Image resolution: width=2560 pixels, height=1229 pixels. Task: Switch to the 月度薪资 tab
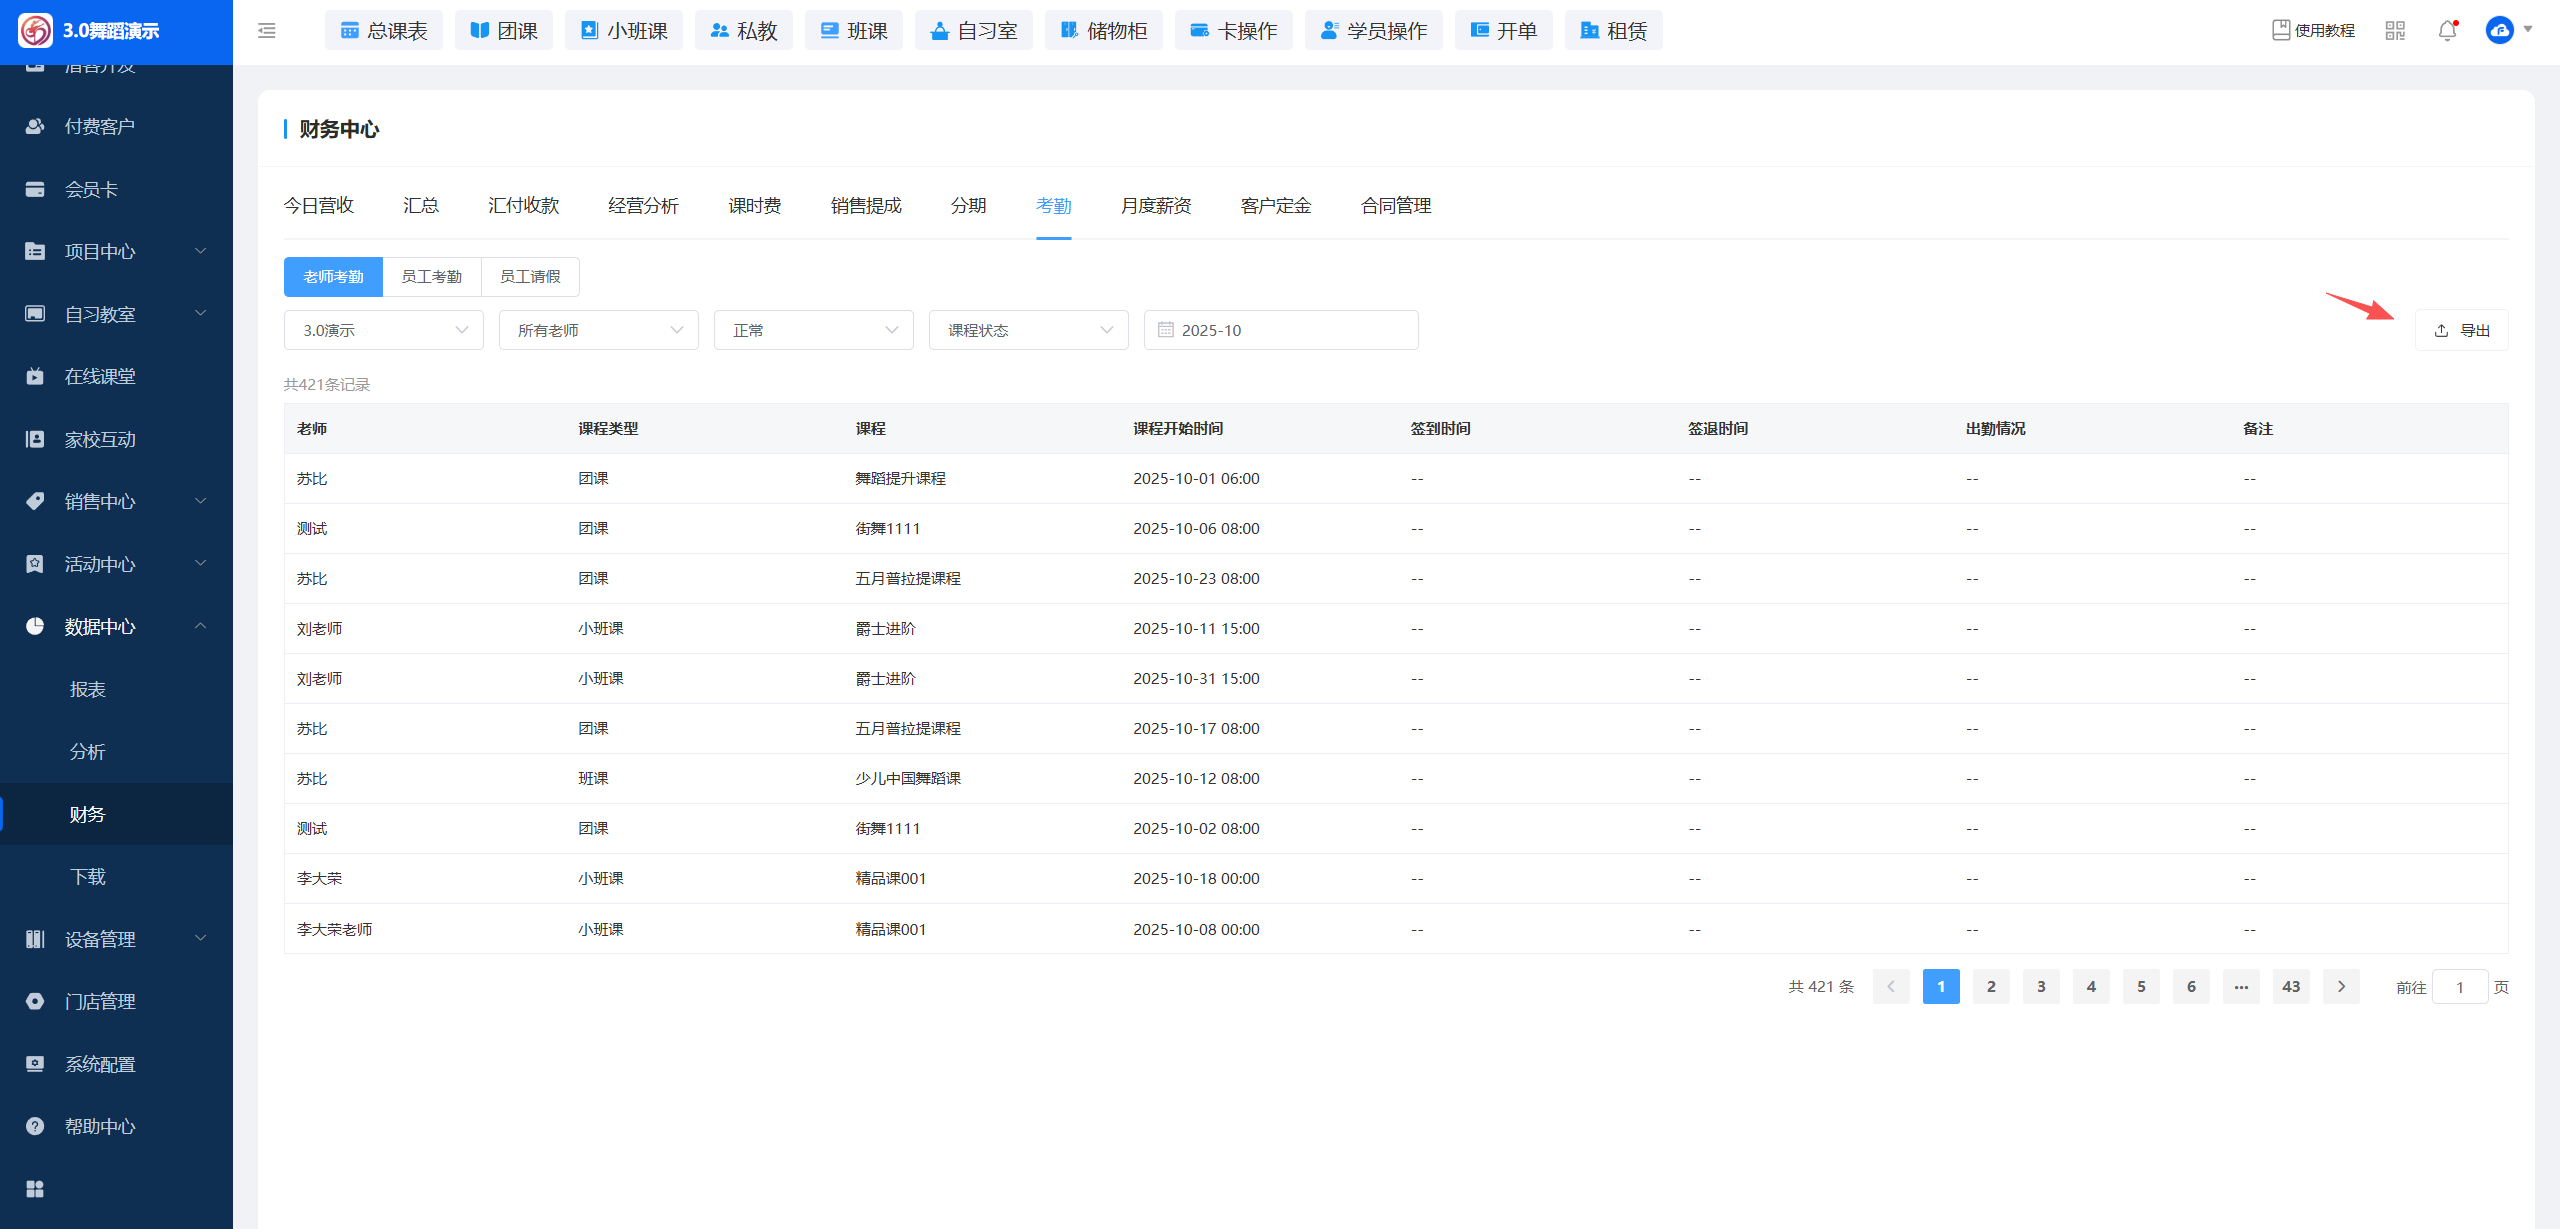click(x=1155, y=206)
